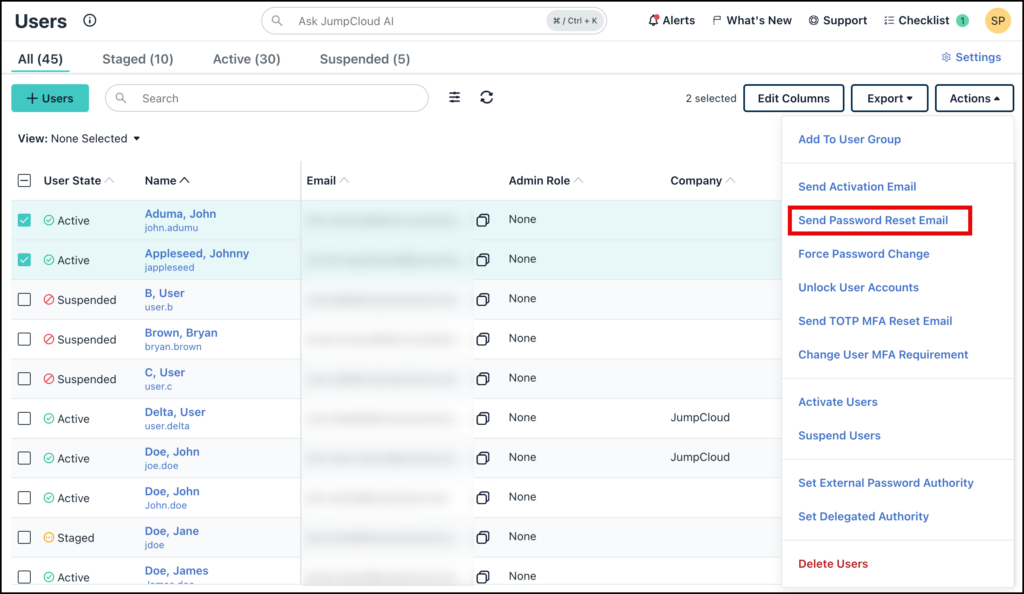Choose Send Password Reset Email action
This screenshot has width=1024, height=594.
[x=879, y=219]
